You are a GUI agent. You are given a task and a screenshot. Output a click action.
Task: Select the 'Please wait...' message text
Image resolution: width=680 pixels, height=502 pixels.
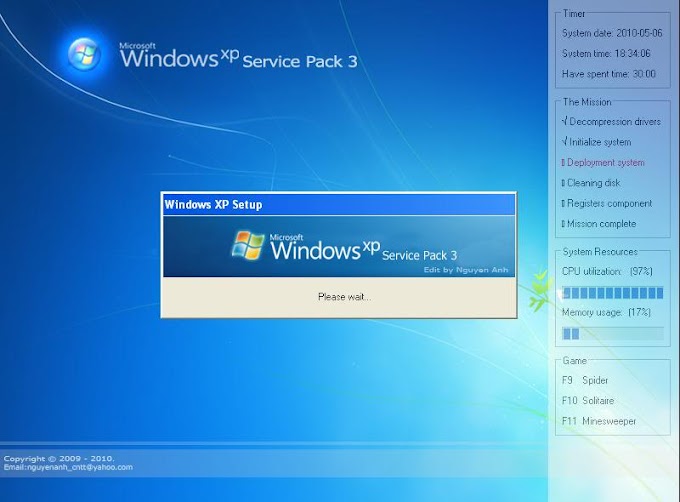tap(344, 297)
